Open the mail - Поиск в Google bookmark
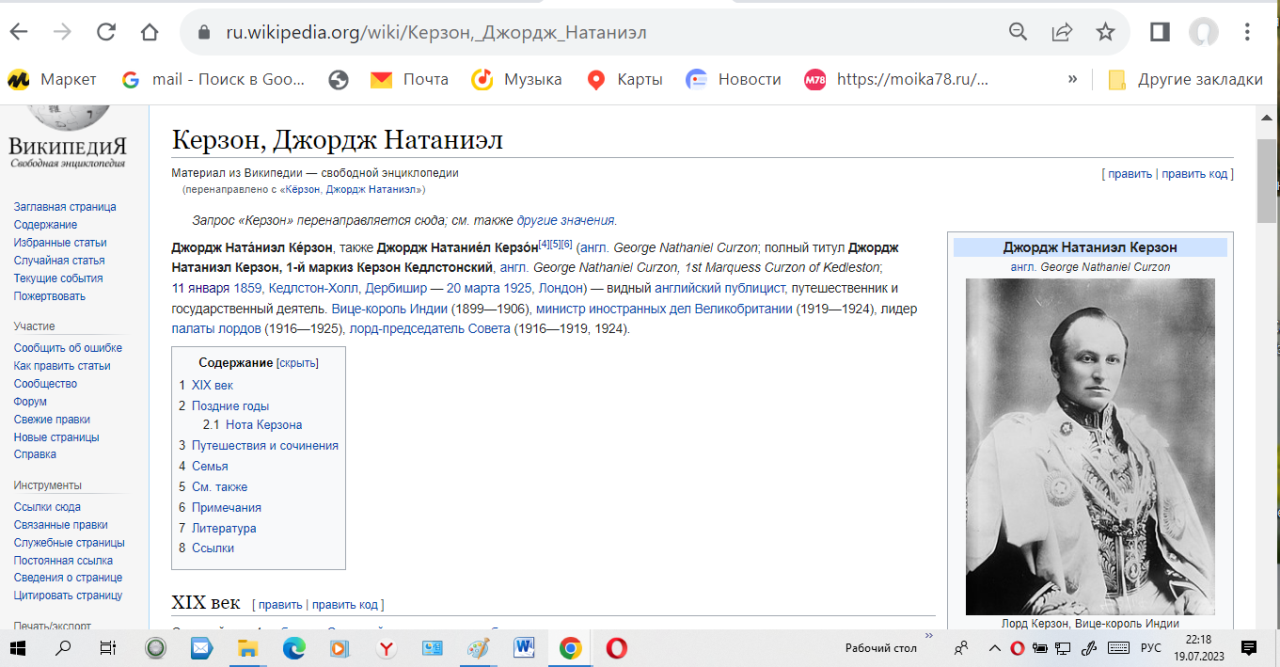The image size is (1280, 667). point(213,79)
